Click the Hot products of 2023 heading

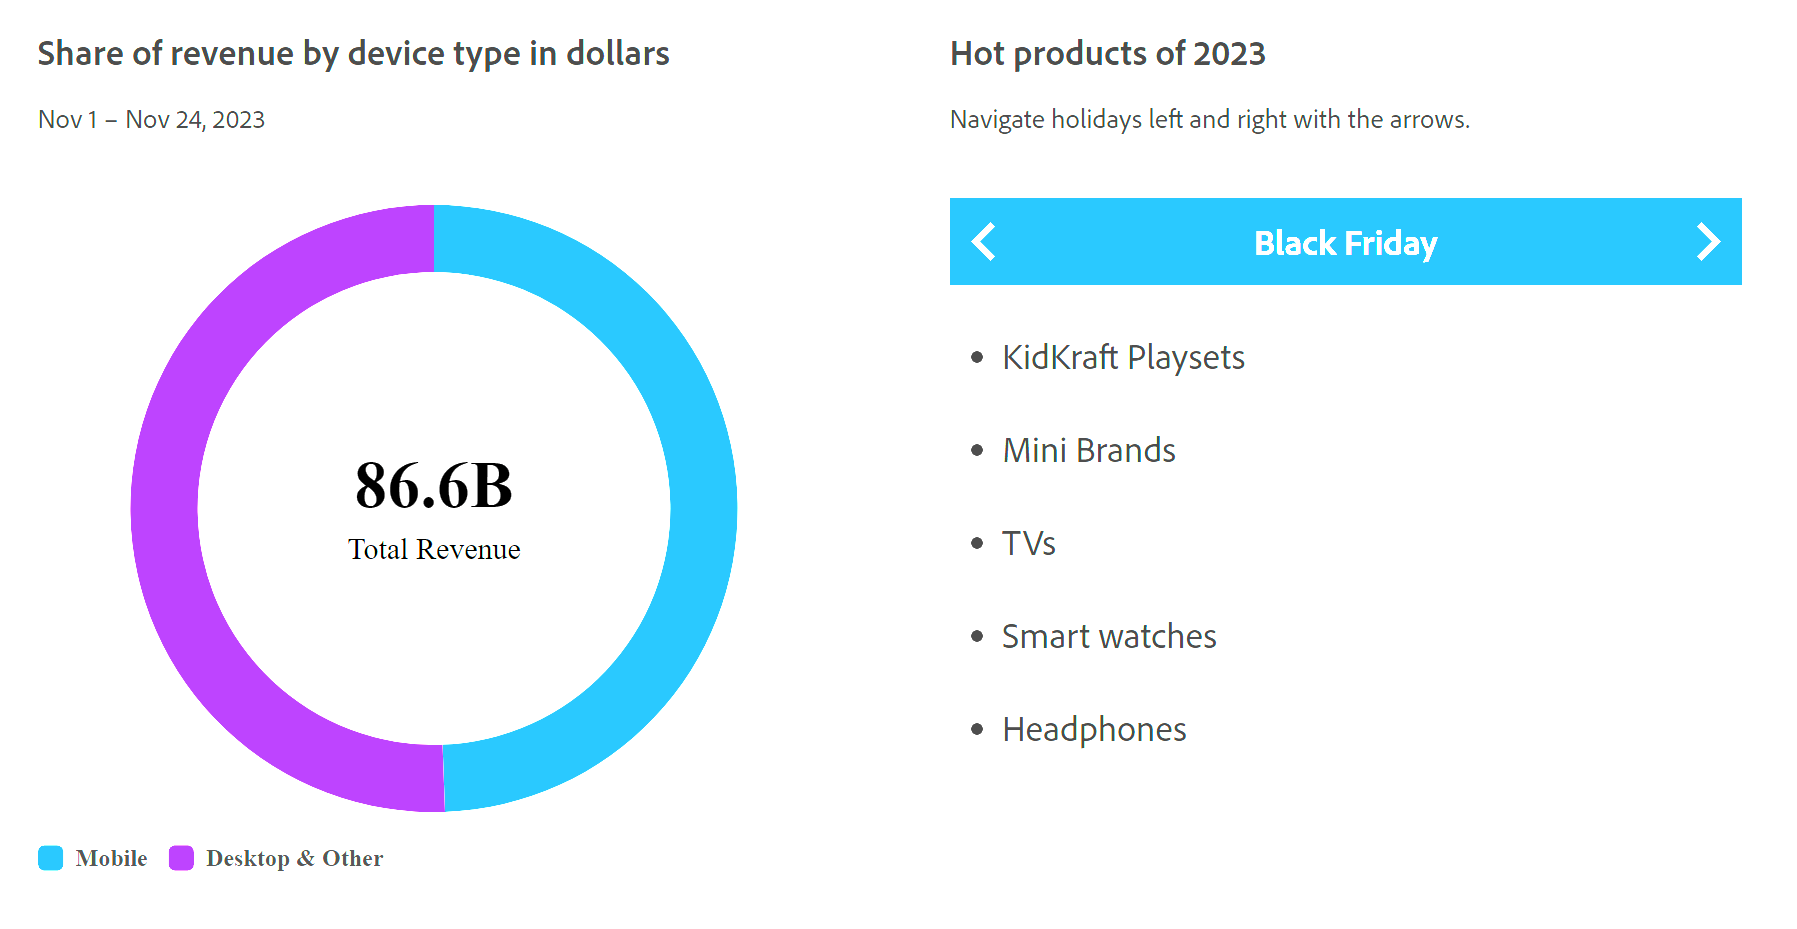(1108, 53)
